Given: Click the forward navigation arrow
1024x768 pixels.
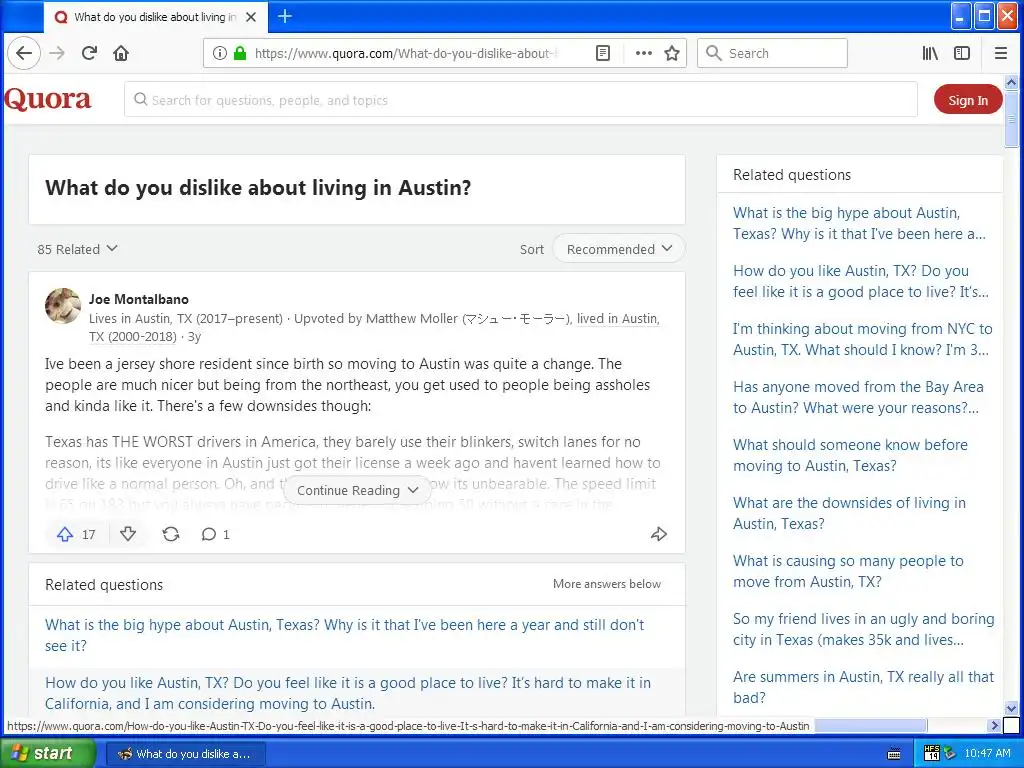Looking at the screenshot, I should coord(57,54).
